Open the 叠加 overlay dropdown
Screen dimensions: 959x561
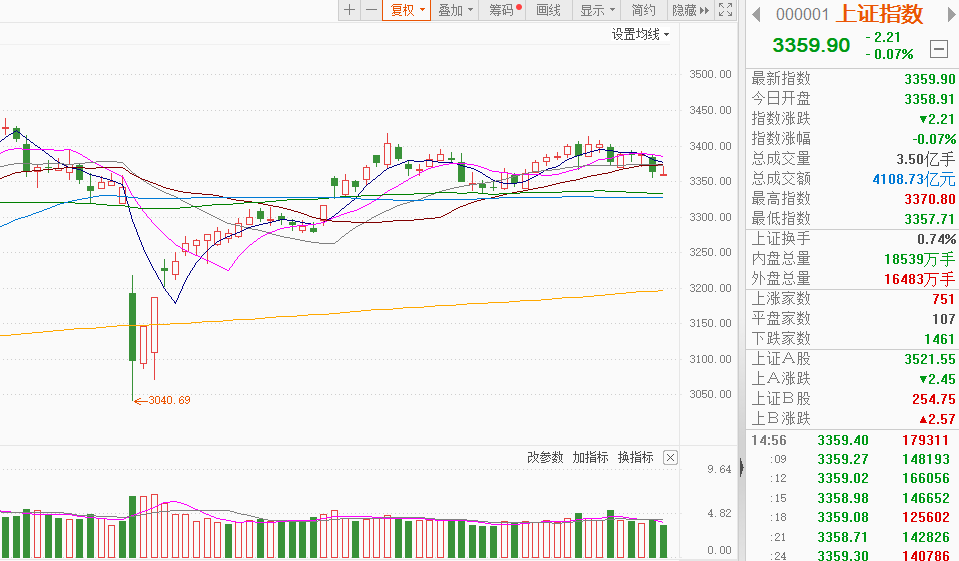point(456,10)
